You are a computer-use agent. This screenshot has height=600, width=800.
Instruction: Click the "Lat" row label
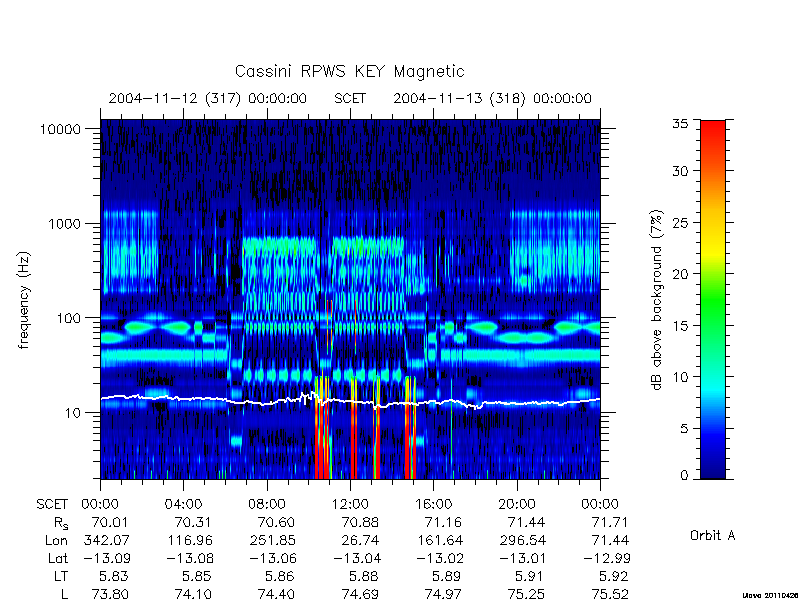(58, 558)
